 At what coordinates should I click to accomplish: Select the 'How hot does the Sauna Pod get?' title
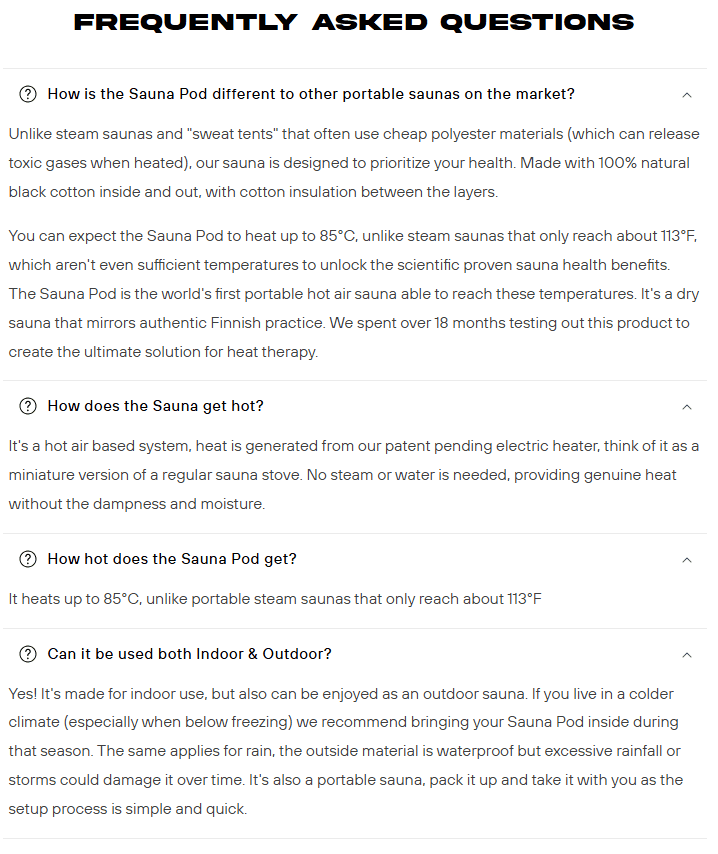tap(172, 559)
